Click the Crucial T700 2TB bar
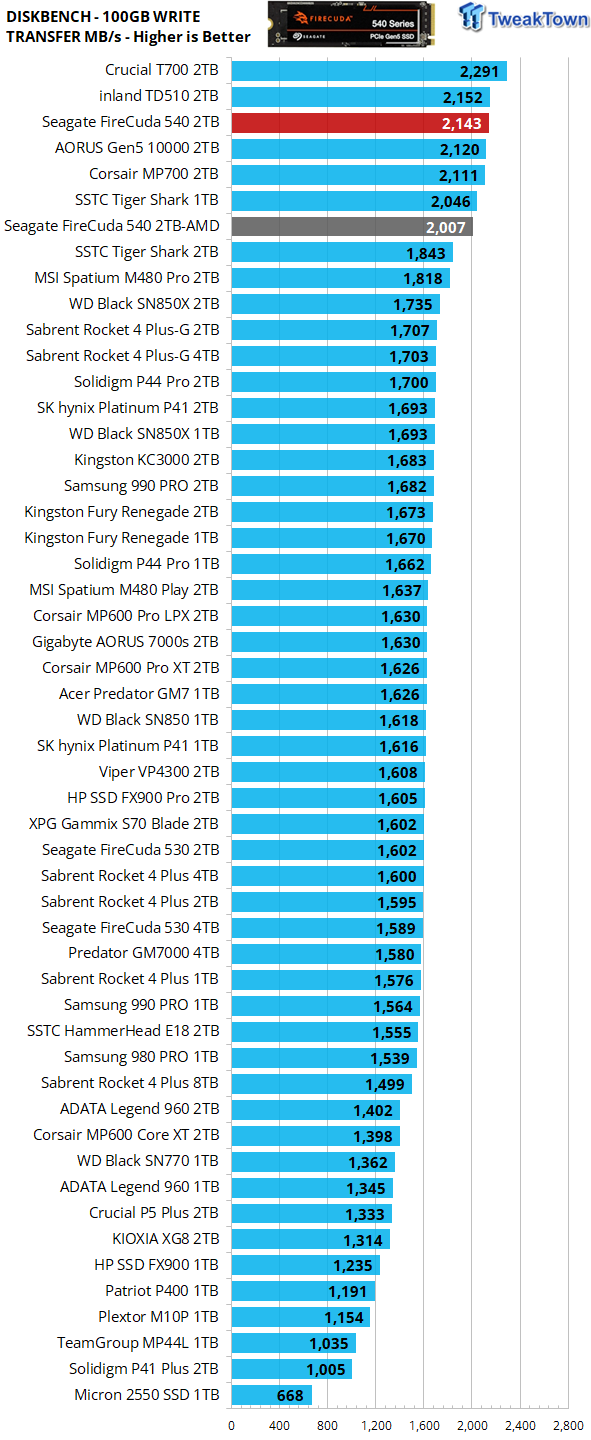The width and height of the screenshot is (591, 1440). (x=369, y=71)
